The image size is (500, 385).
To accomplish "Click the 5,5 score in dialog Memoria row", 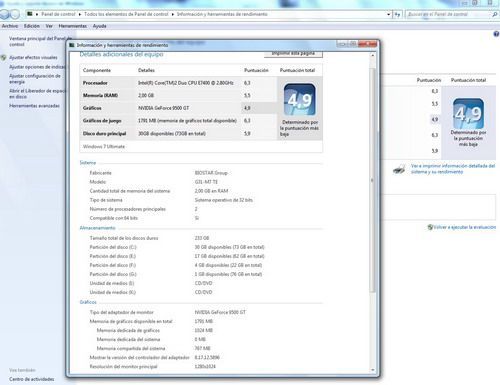I will 247,95.
